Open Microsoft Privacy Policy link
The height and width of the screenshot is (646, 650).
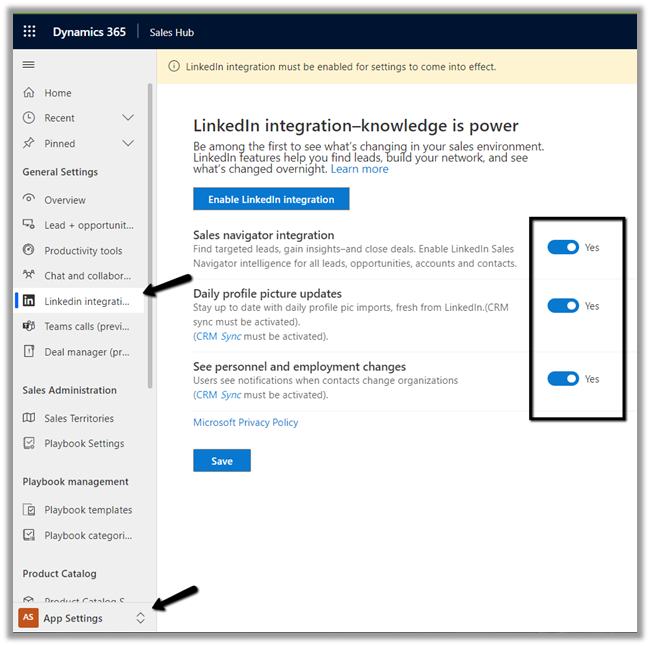(245, 422)
